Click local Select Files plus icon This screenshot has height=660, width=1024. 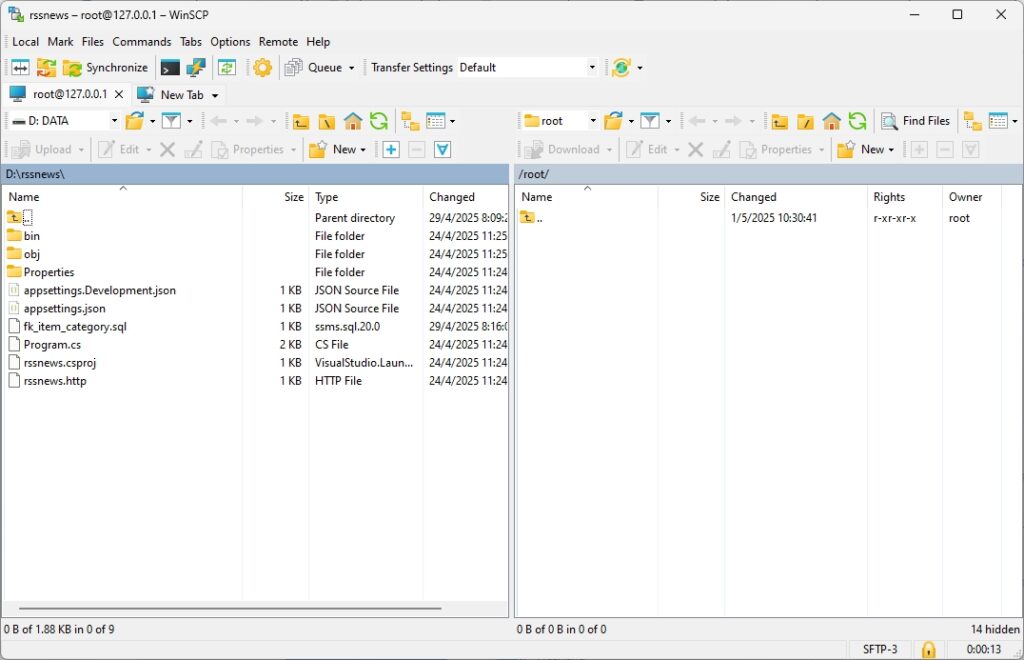click(x=391, y=149)
